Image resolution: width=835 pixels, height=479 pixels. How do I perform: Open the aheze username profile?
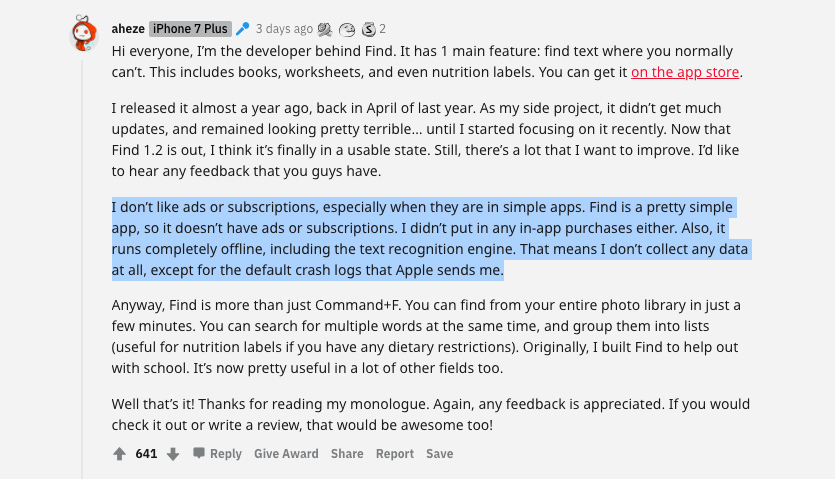coord(127,29)
